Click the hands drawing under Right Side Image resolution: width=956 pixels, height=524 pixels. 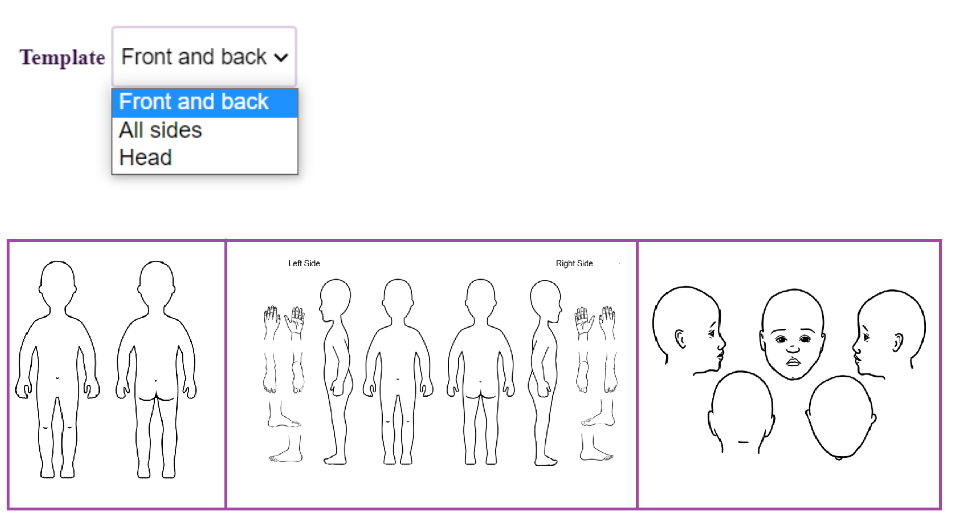(x=596, y=322)
